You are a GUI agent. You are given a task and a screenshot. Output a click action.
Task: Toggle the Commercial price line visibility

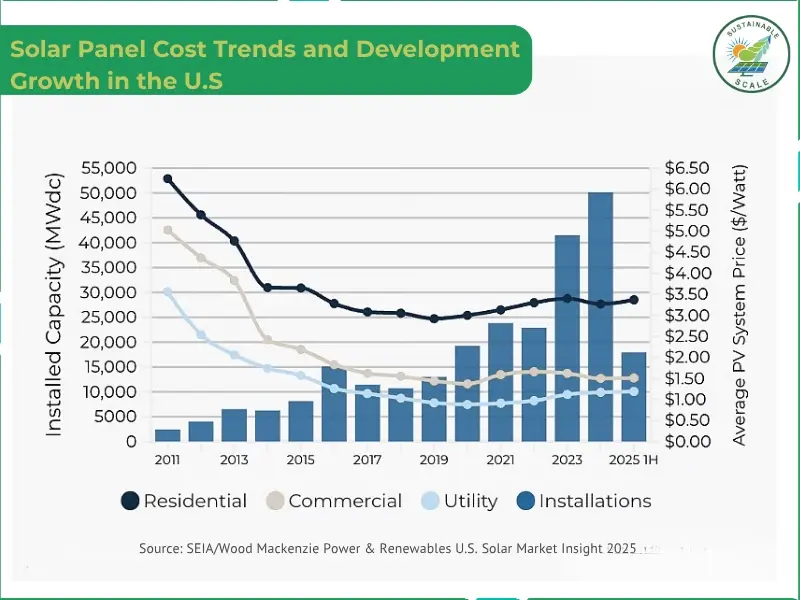coord(274,500)
